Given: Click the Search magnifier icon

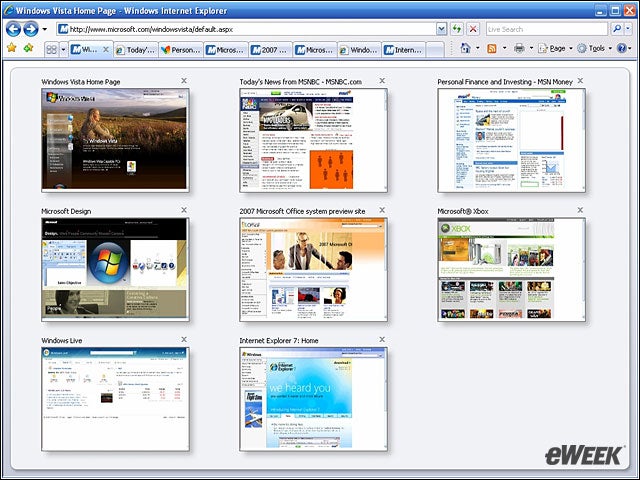Looking at the screenshot, I should tap(616, 29).
